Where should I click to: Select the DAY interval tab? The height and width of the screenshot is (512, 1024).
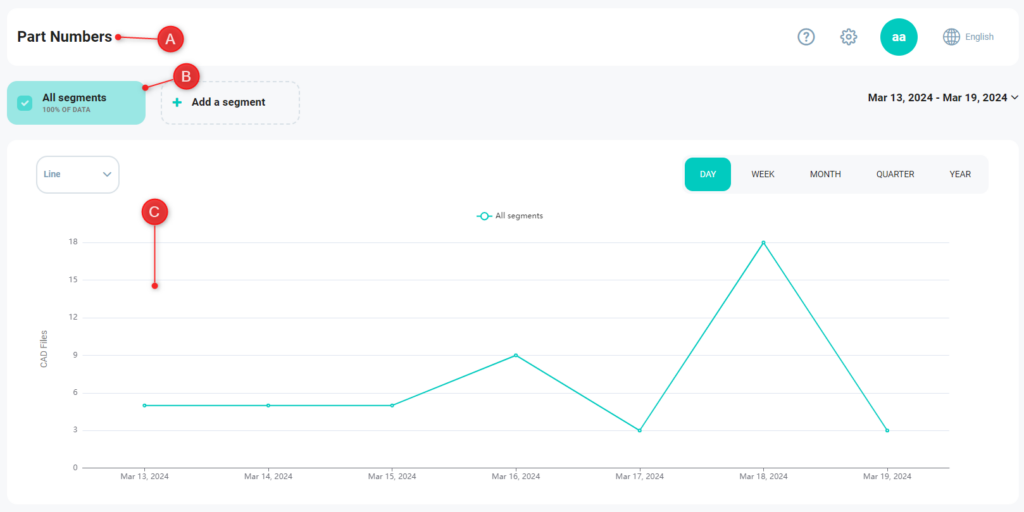(x=707, y=174)
